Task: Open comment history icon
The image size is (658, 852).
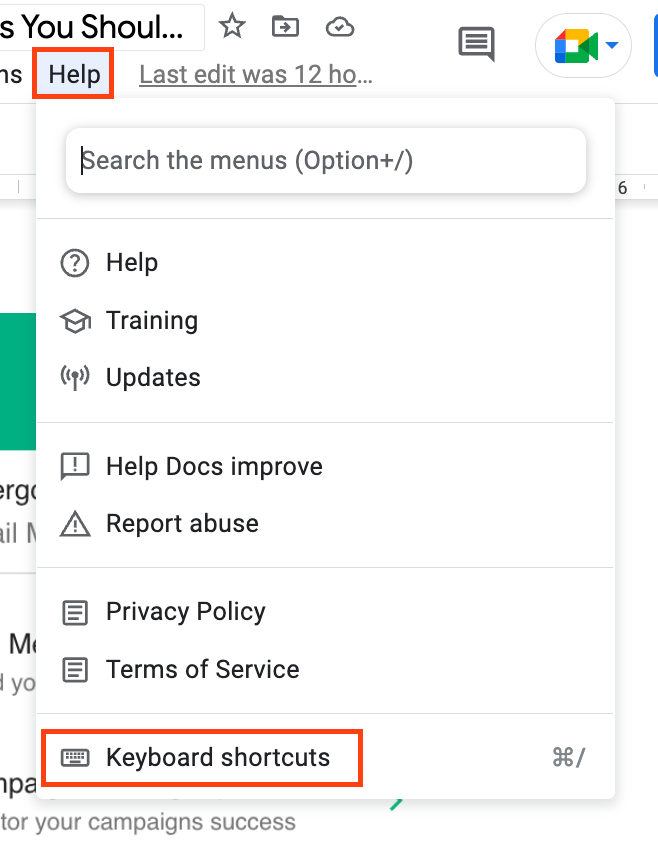Action: pos(477,44)
